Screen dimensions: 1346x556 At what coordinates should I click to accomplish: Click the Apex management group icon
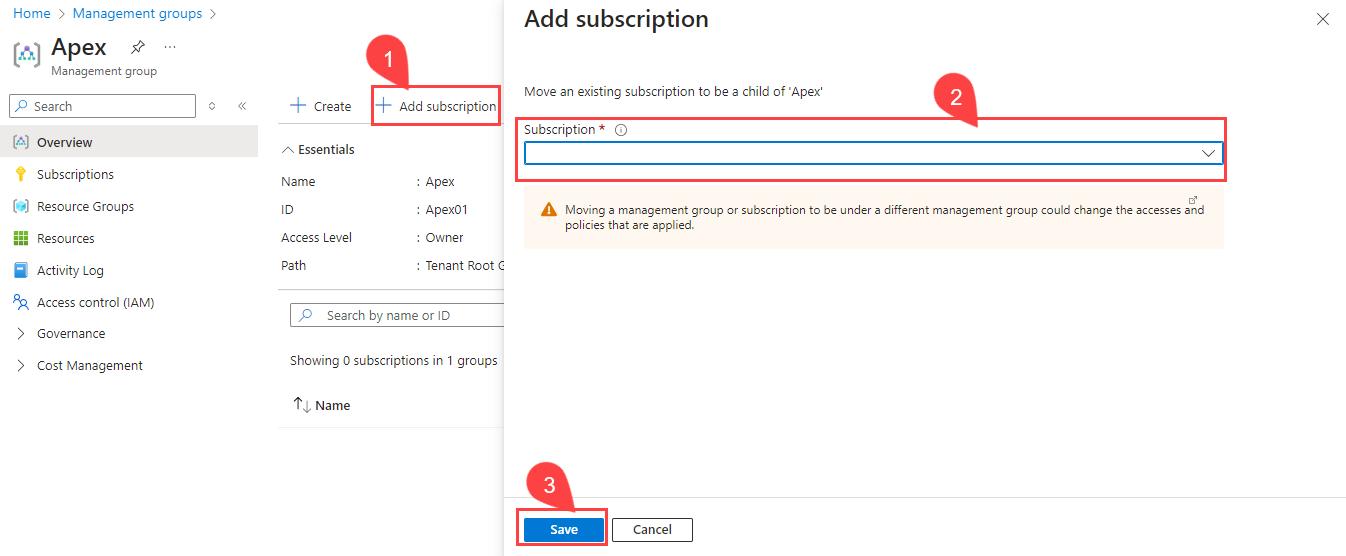click(x=27, y=54)
